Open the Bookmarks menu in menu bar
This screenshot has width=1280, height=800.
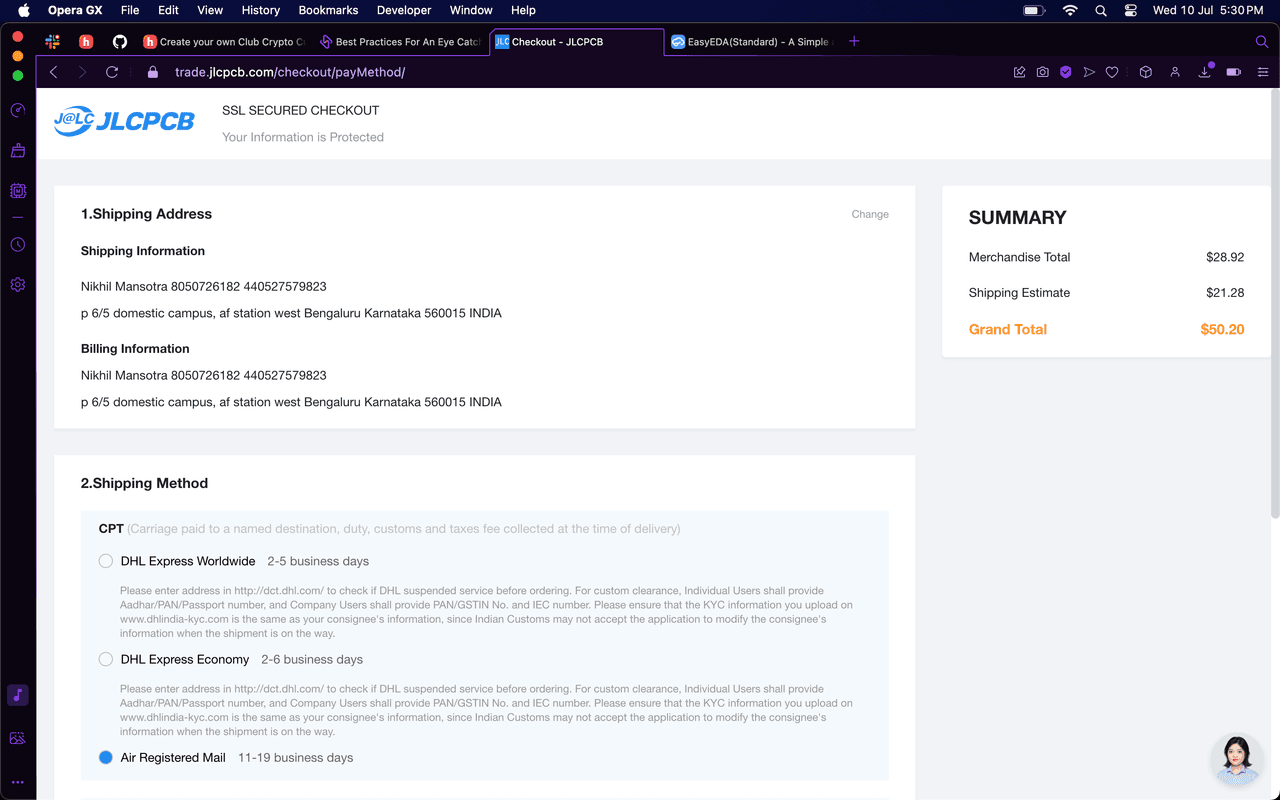point(328,10)
